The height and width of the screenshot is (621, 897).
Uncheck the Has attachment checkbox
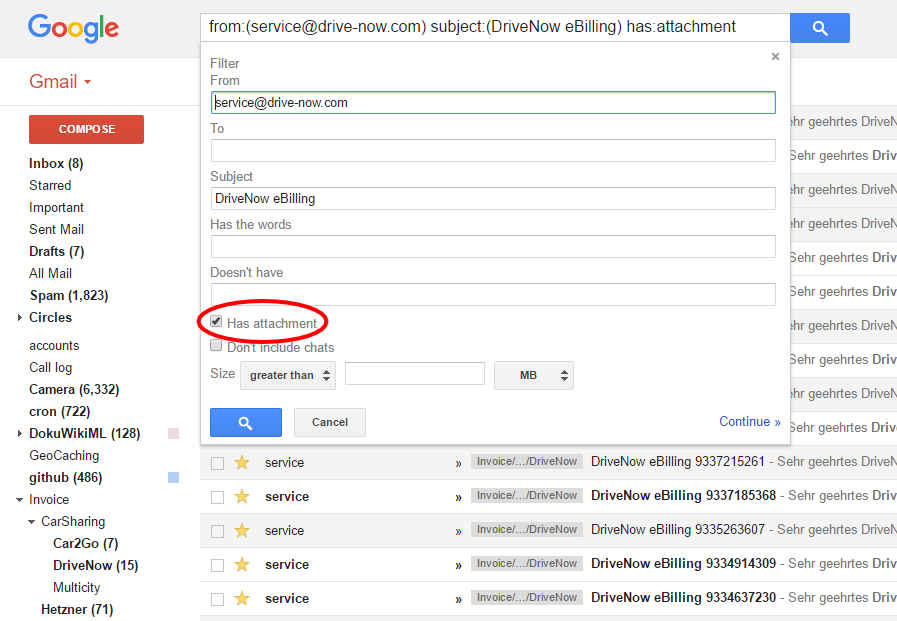(216, 321)
